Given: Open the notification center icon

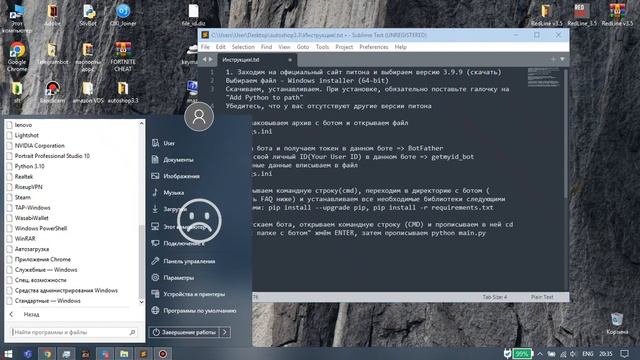Looking at the screenshot, I should (624, 354).
